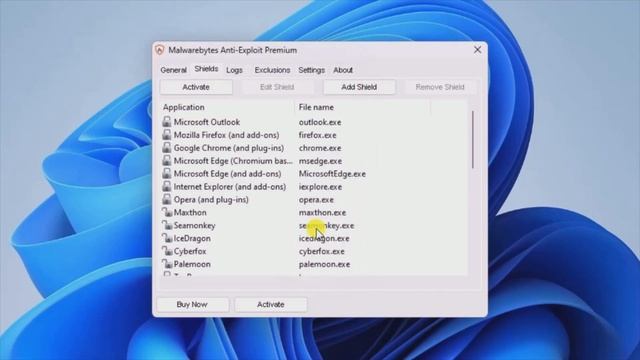The height and width of the screenshot is (360, 640).
Task: Click open lock icon beside Cyberfox
Action: click(167, 251)
